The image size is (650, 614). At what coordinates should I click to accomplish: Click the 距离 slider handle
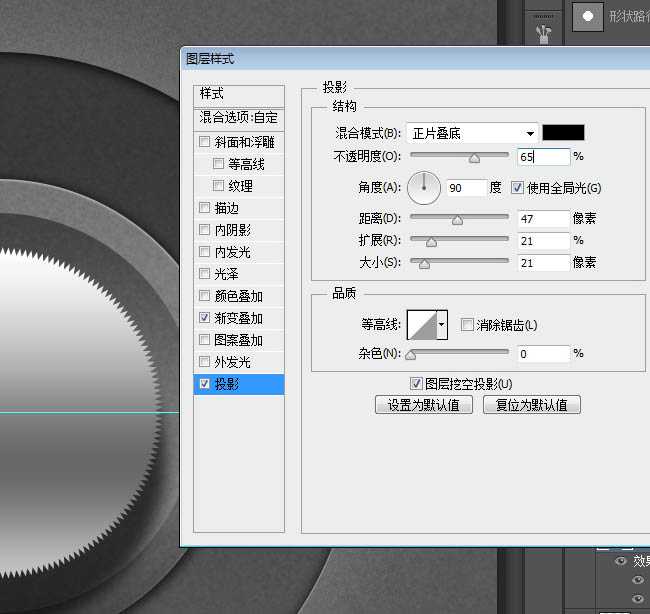tap(457, 221)
